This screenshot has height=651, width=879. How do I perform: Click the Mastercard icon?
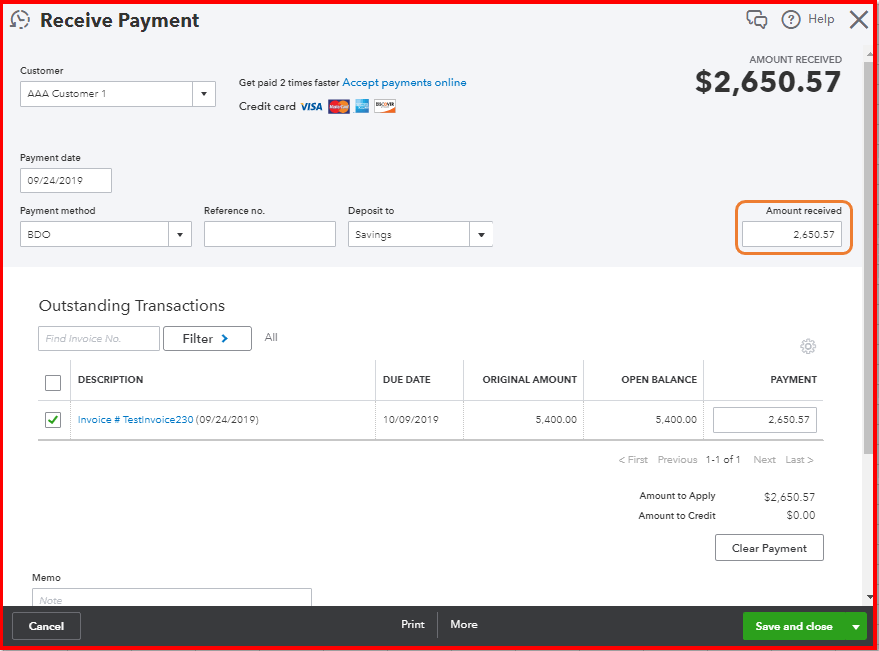tap(338, 106)
